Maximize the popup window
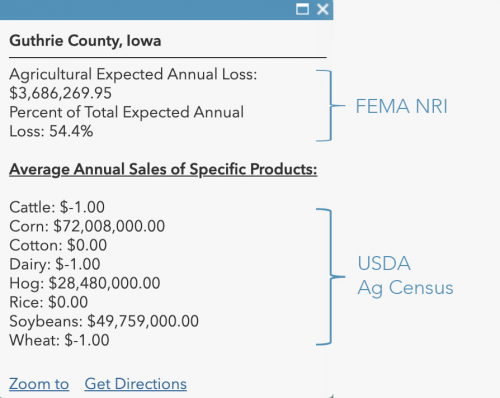The image size is (500, 398). (x=302, y=9)
